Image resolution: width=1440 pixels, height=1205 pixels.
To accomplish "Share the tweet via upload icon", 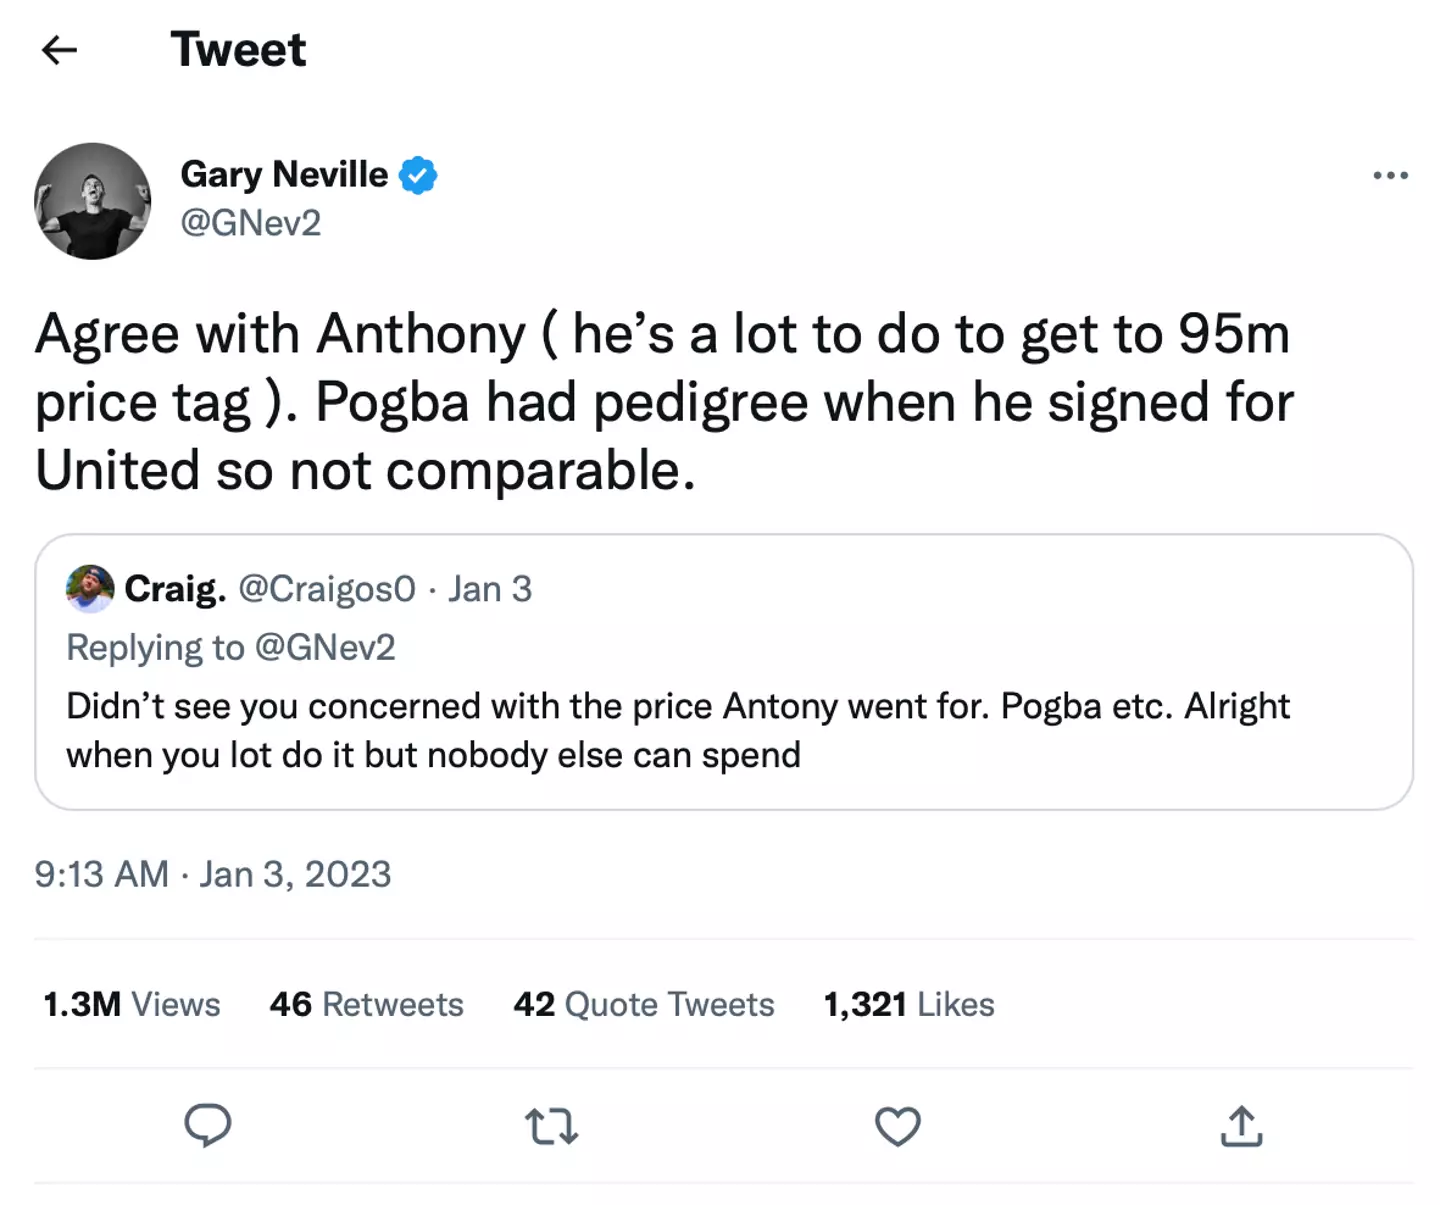I will click(1241, 1126).
